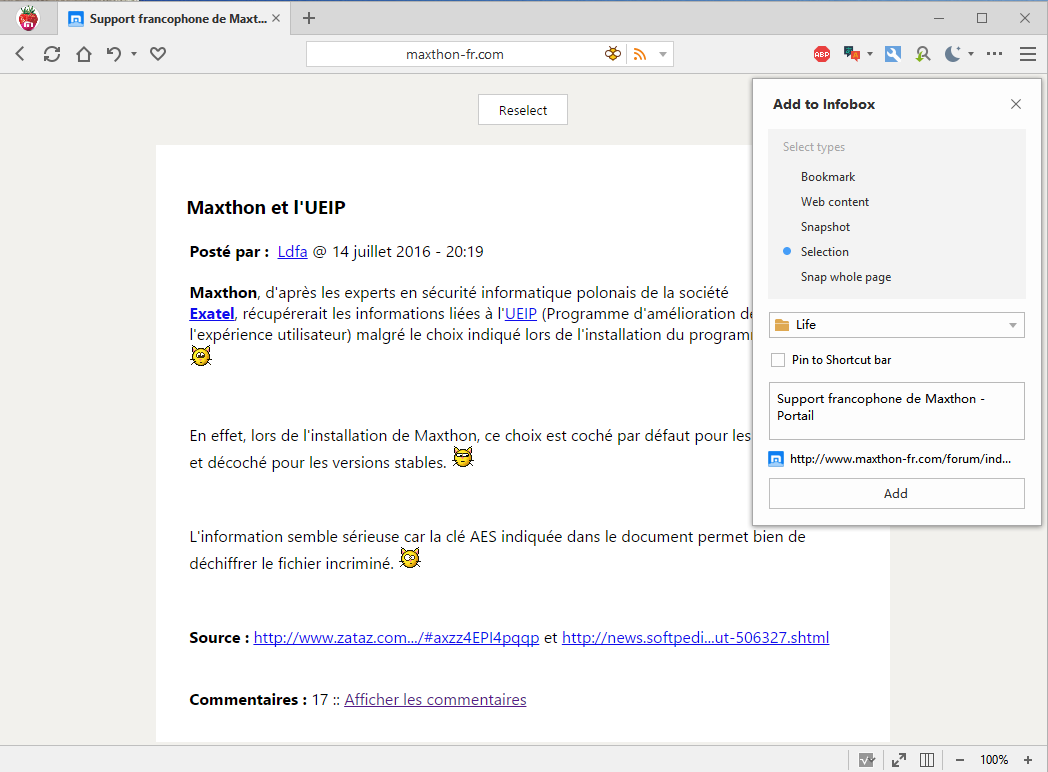Viewport: 1048px width, 772px height.
Task: Click the heading "Maxthon et l'UEIP"
Action: tap(266, 208)
